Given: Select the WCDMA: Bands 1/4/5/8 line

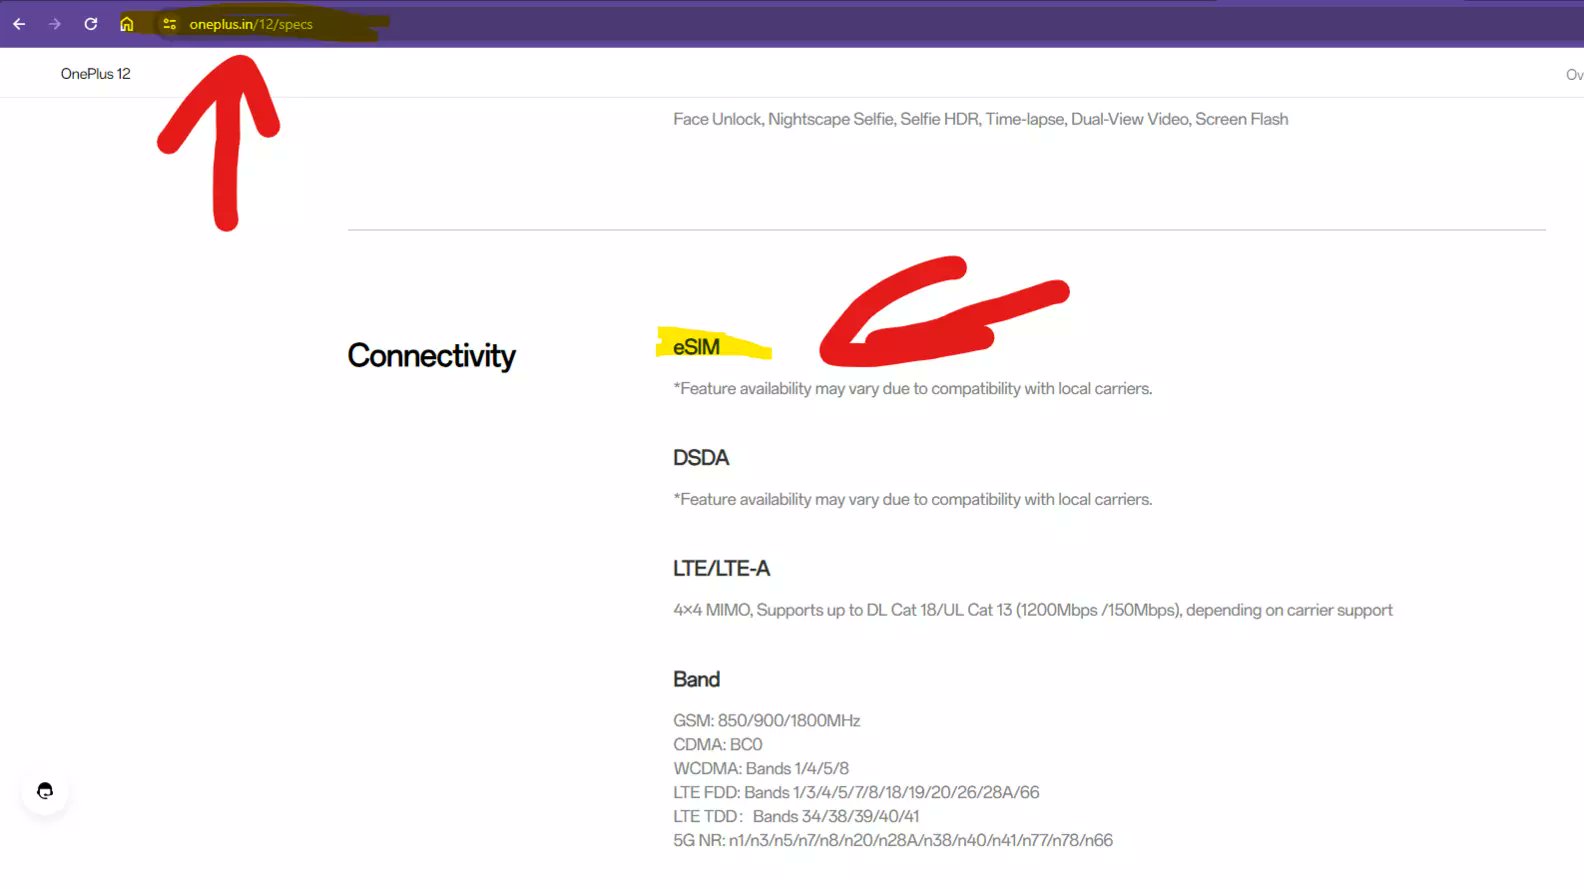Looking at the screenshot, I should pos(761,769).
